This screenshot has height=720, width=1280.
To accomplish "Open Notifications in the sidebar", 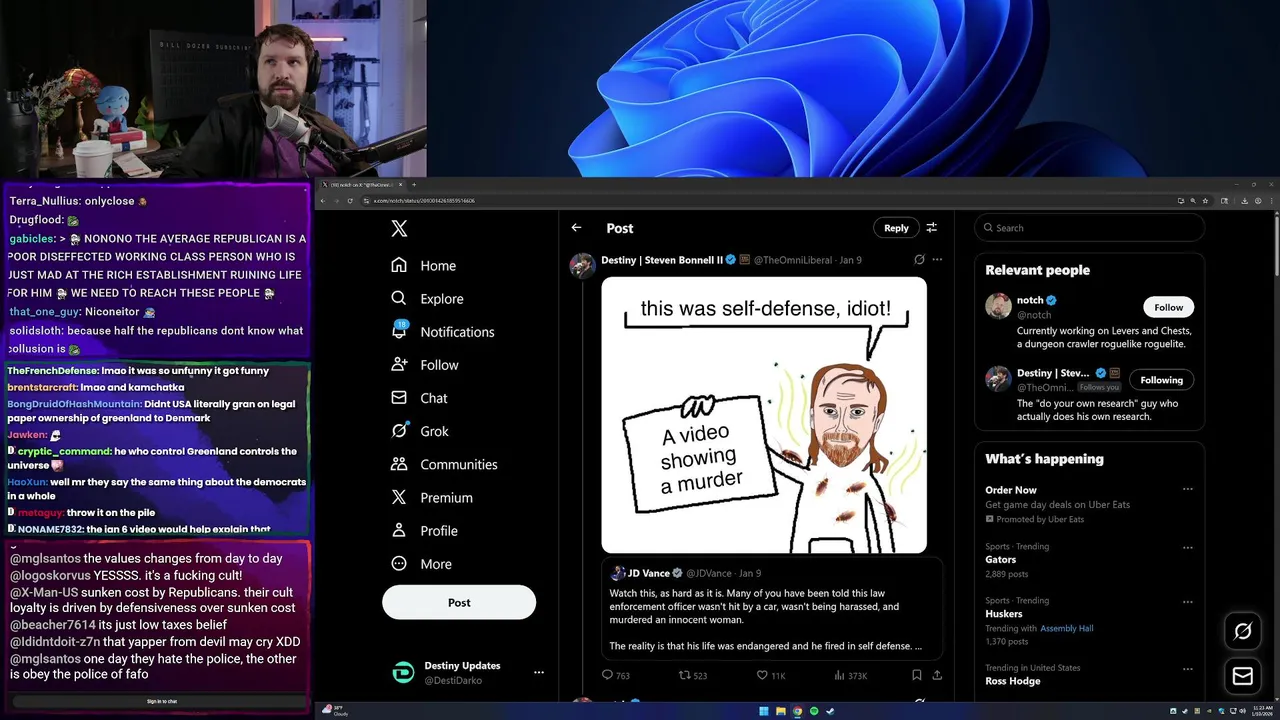I will point(443,331).
